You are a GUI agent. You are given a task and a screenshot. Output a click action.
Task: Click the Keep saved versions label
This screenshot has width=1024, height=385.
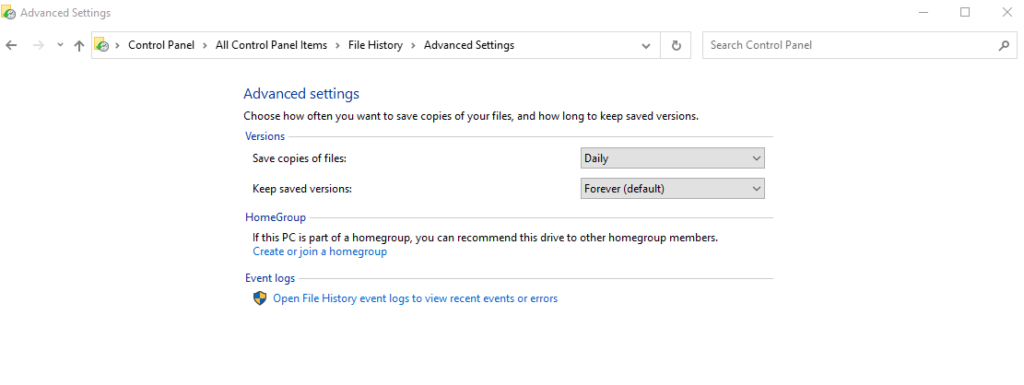302,189
